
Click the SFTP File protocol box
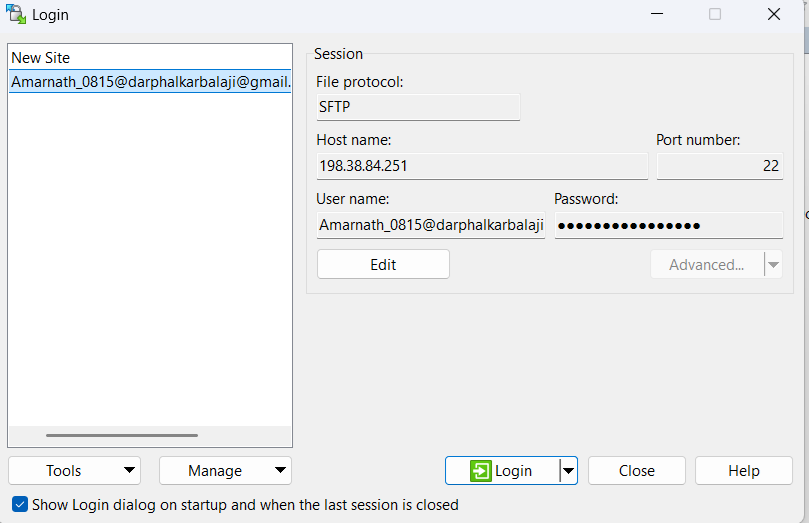click(x=418, y=107)
